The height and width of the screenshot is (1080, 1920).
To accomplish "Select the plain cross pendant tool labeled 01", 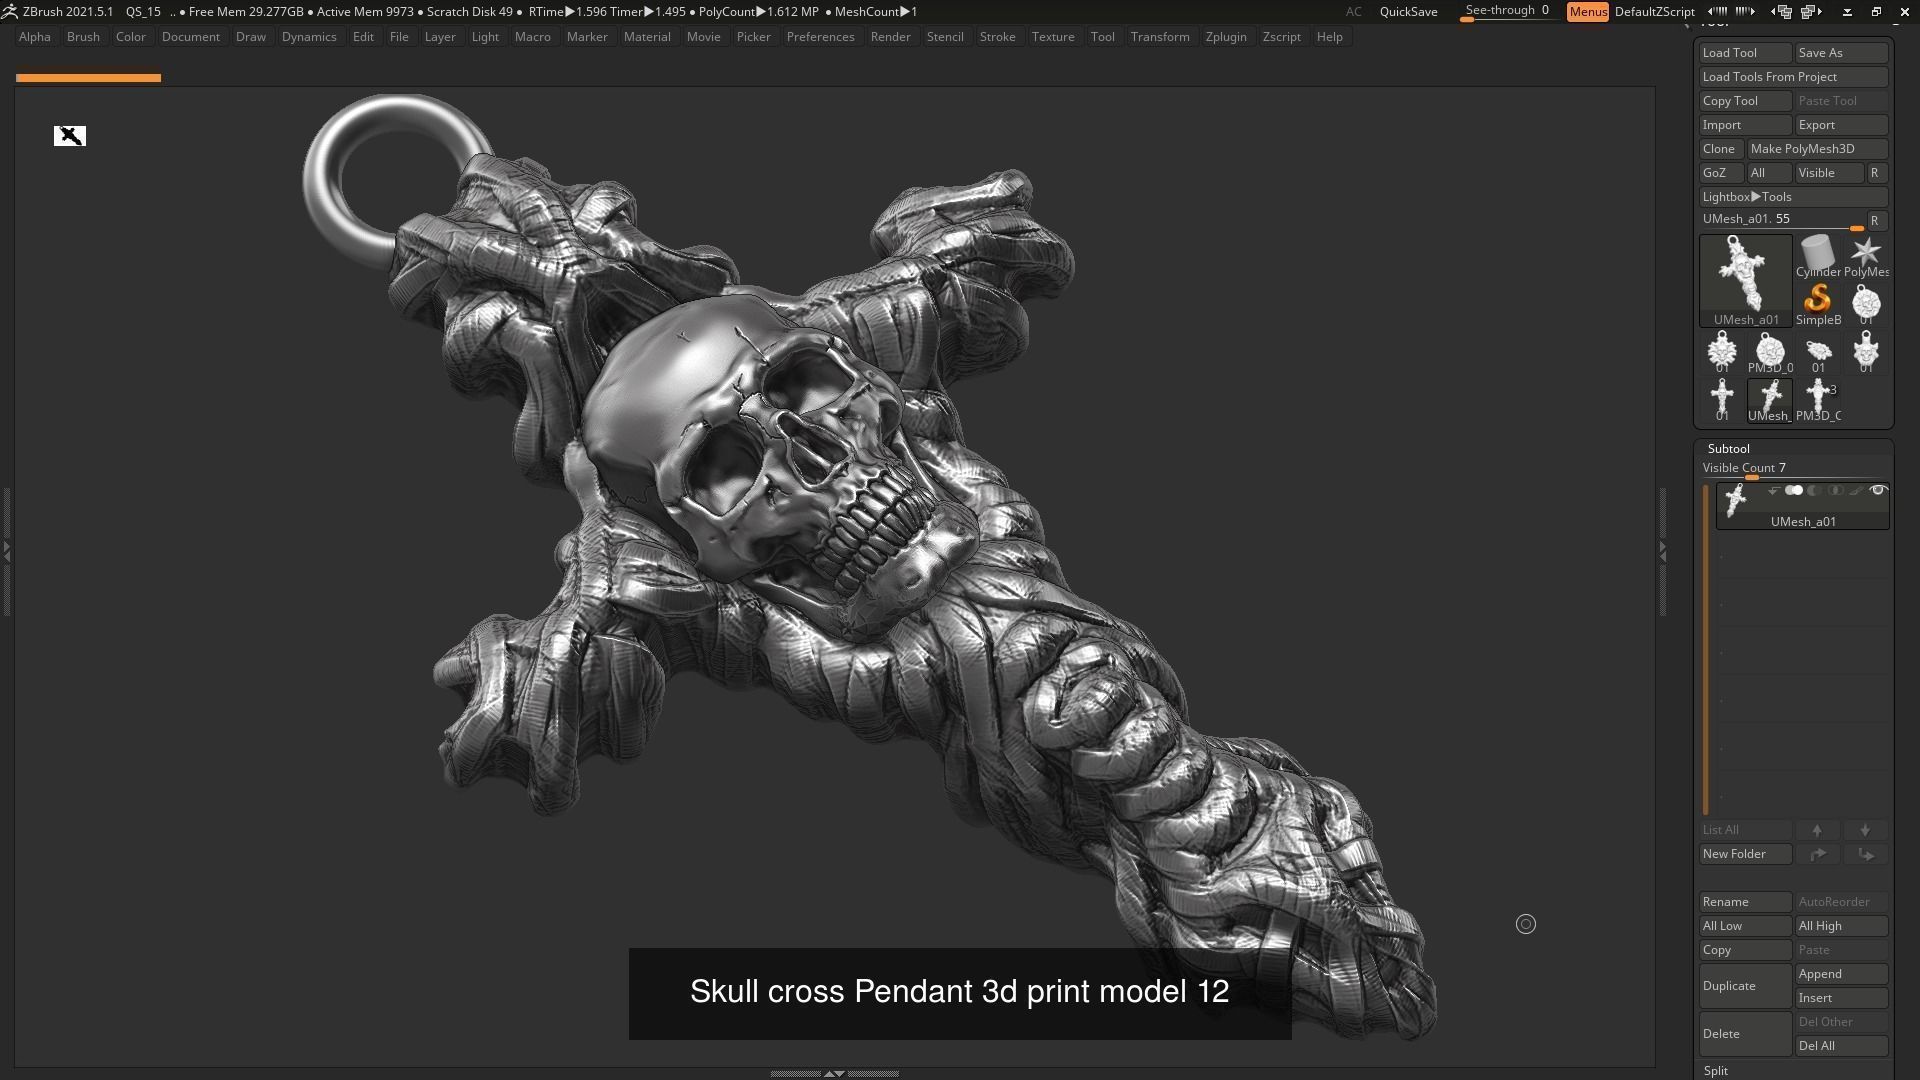I will tap(1722, 401).
